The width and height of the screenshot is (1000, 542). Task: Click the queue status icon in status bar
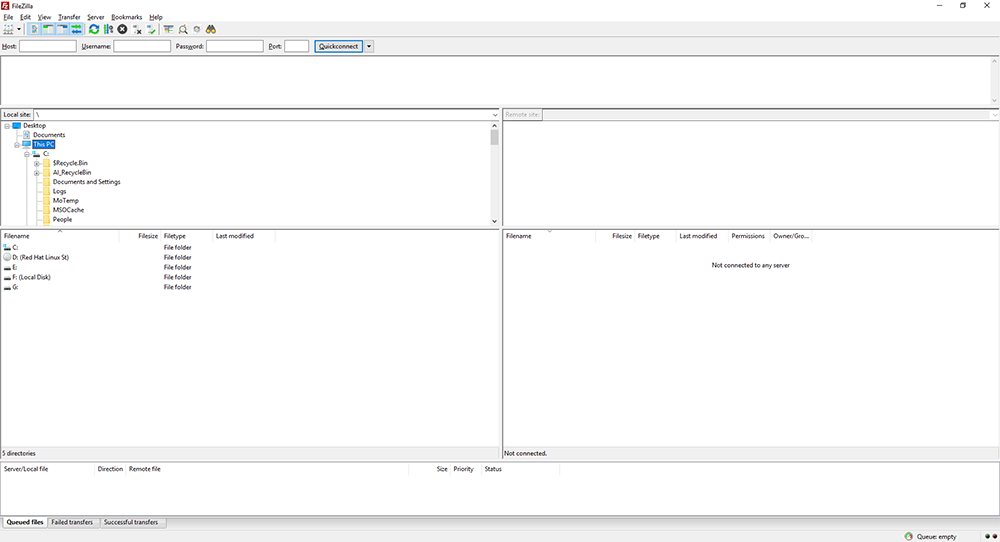click(908, 536)
